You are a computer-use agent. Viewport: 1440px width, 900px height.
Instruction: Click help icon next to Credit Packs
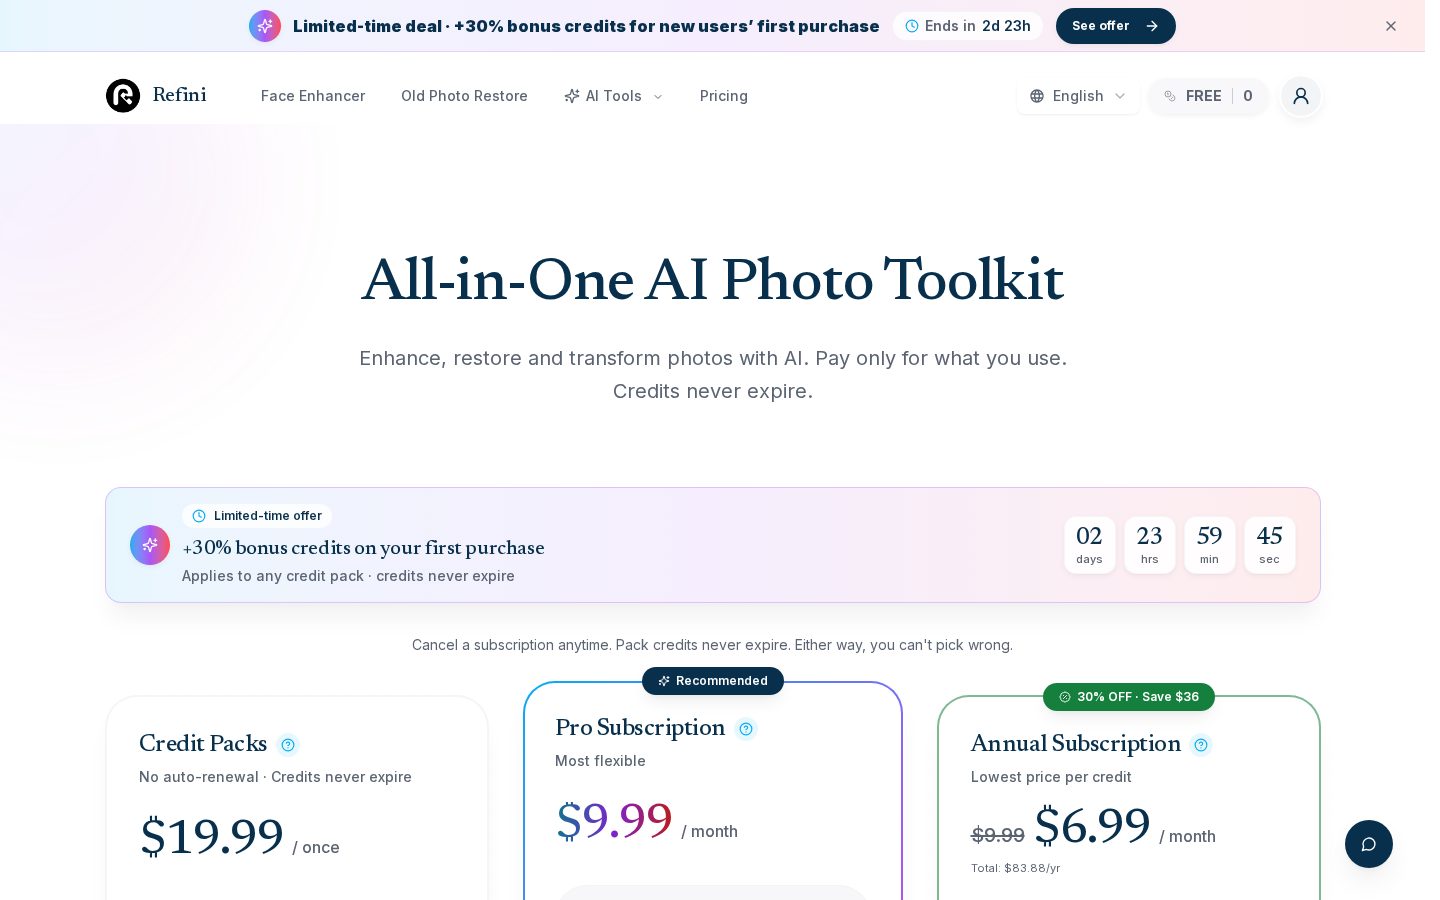point(288,745)
